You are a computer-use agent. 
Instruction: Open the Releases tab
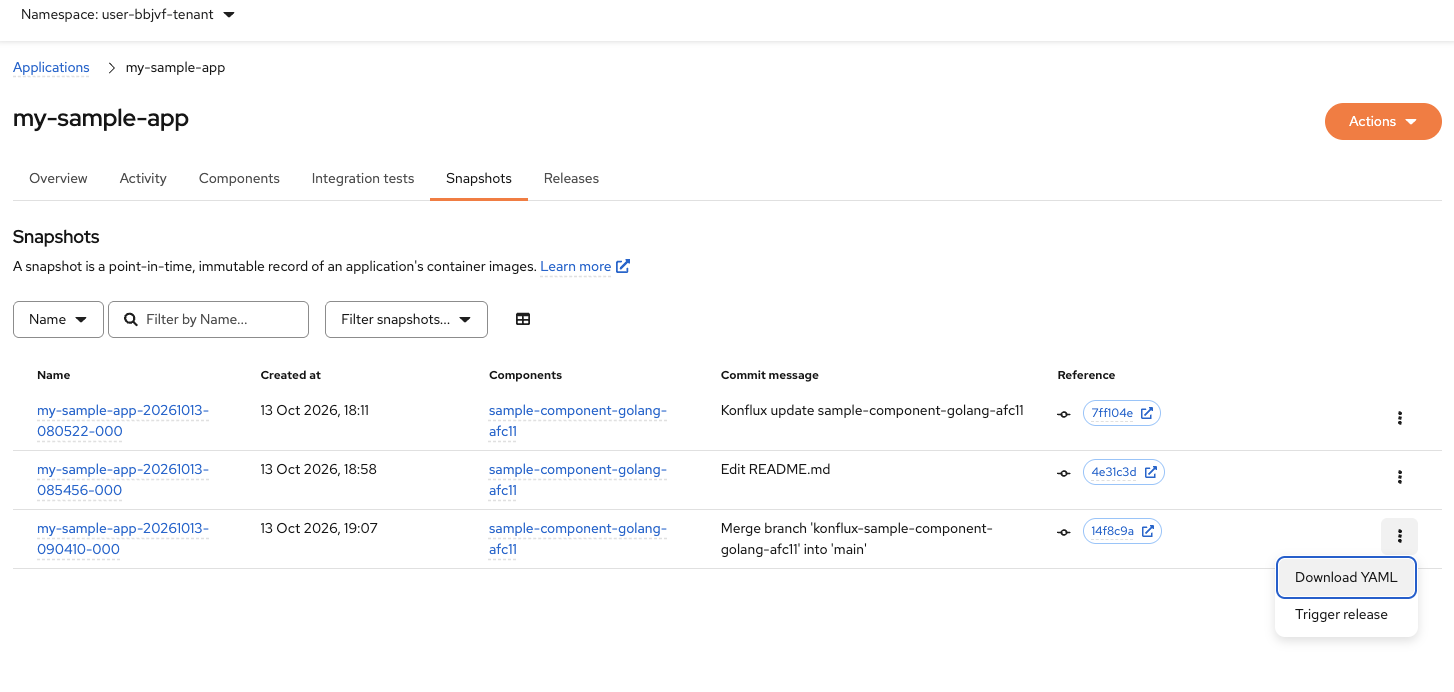click(571, 178)
